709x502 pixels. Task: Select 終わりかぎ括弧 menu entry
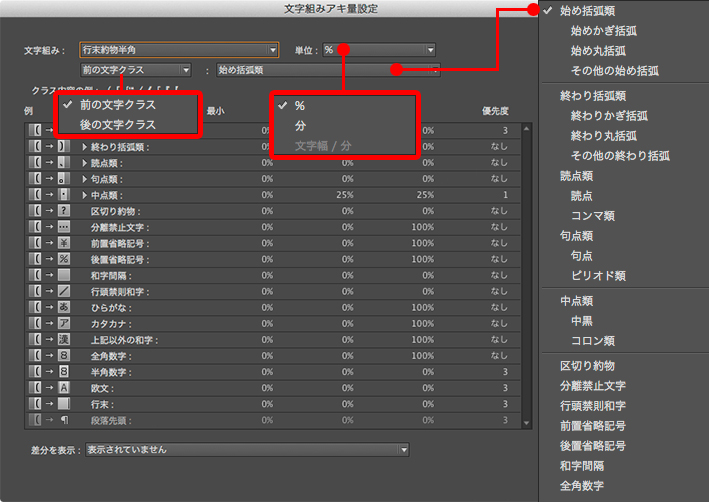click(609, 116)
